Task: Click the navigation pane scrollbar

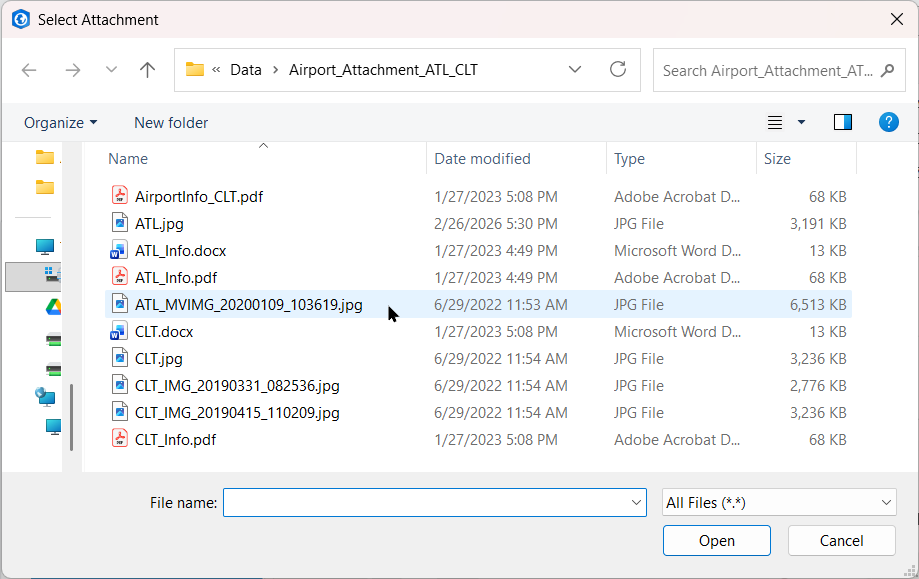Action: tap(72, 417)
